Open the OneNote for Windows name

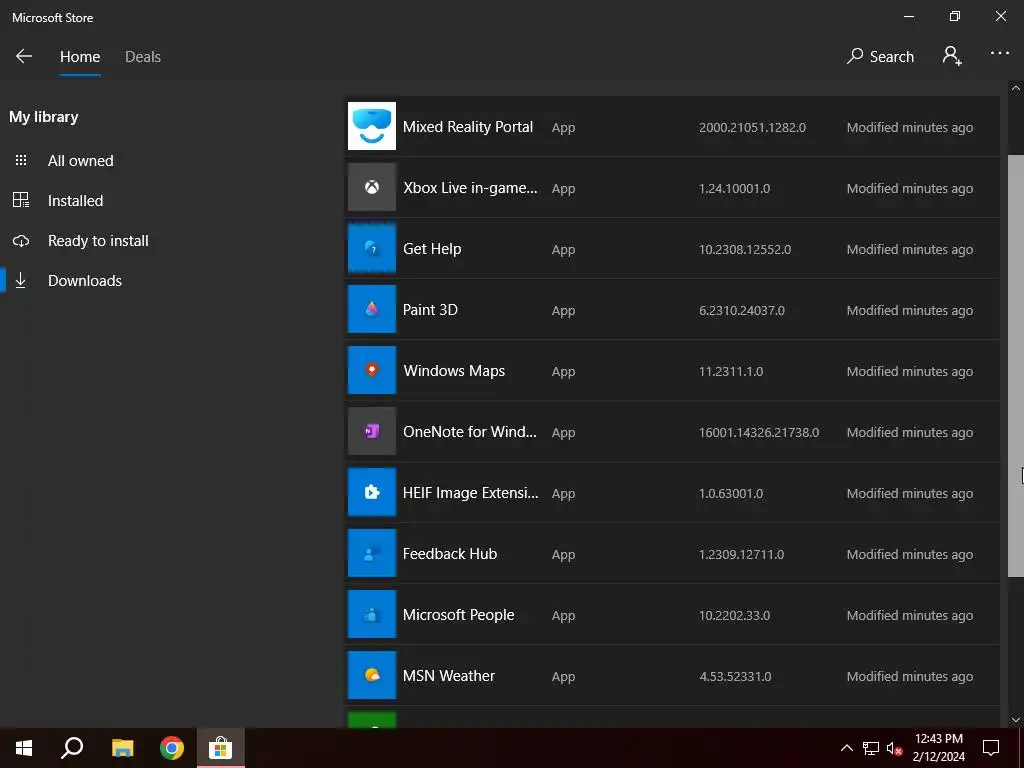[470, 432]
